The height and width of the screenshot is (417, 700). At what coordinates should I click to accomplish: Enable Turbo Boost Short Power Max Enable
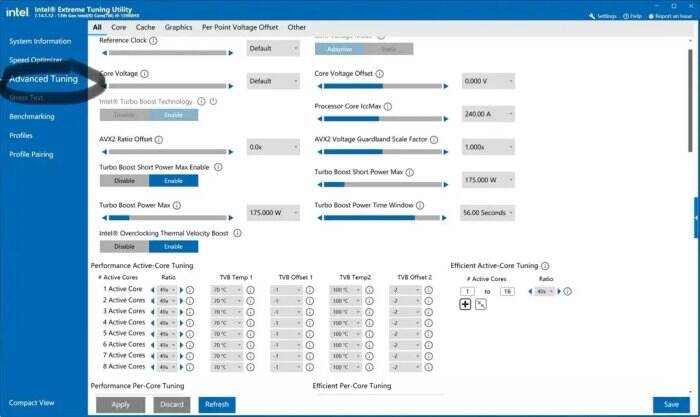click(x=173, y=181)
